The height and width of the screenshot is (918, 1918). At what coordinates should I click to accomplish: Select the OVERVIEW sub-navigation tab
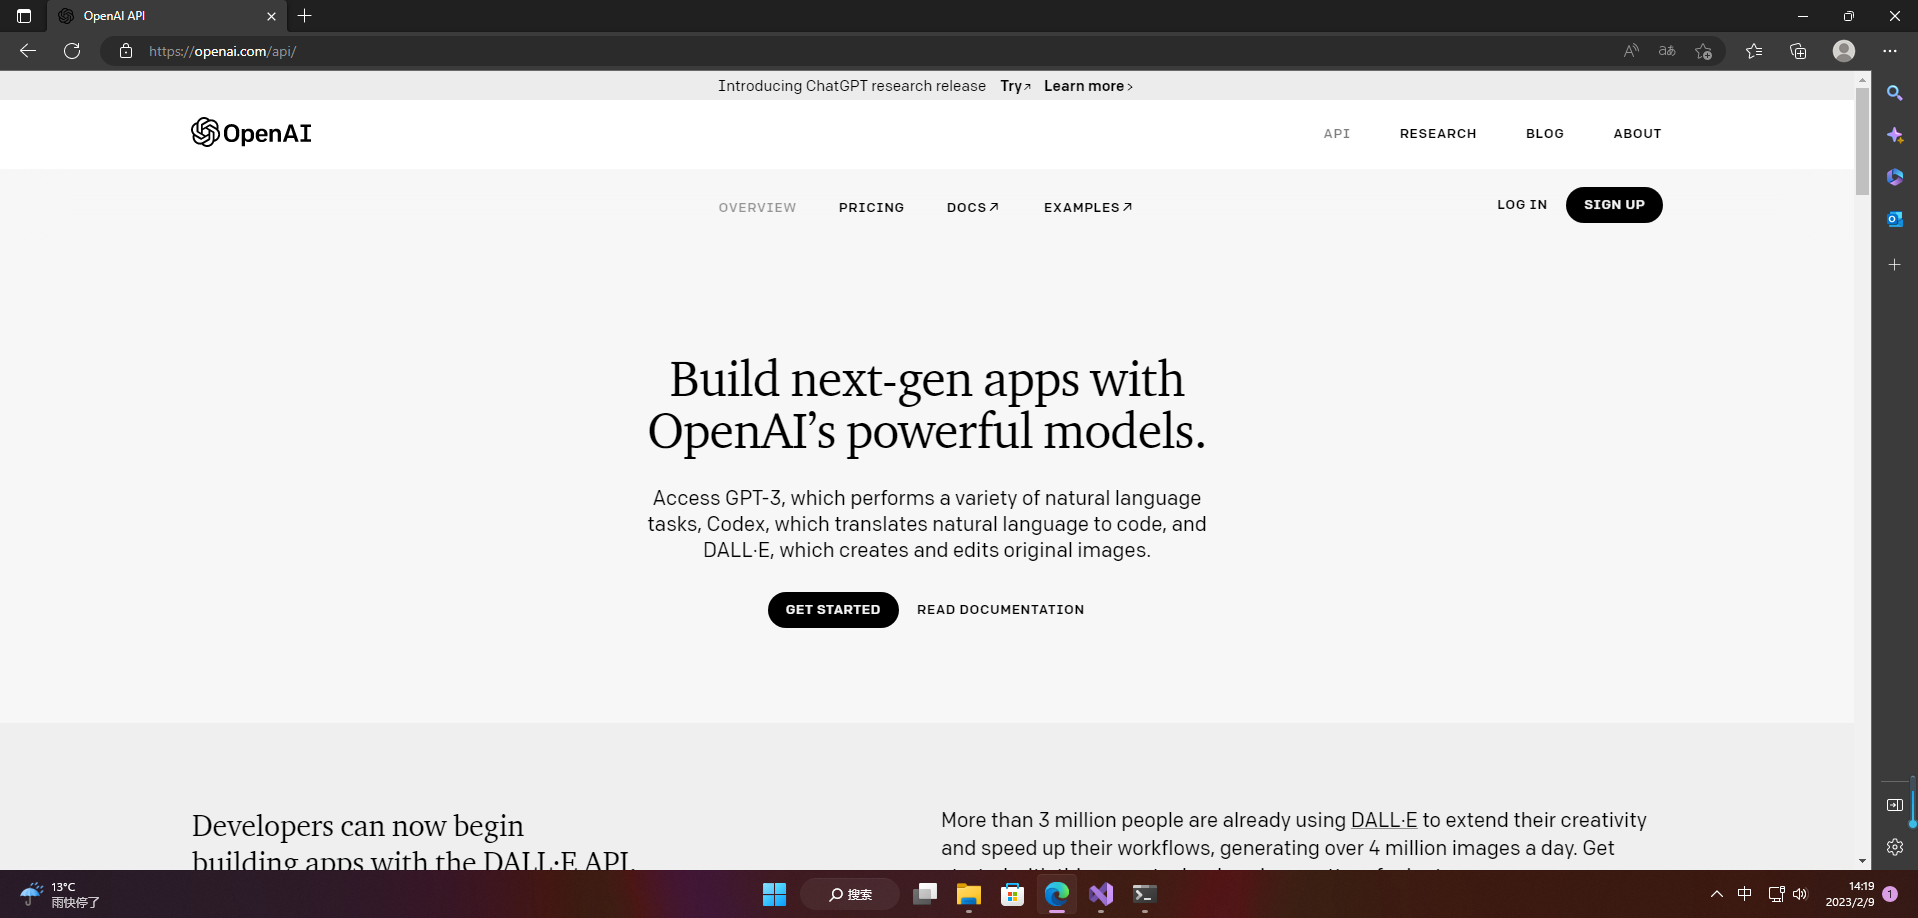point(757,208)
